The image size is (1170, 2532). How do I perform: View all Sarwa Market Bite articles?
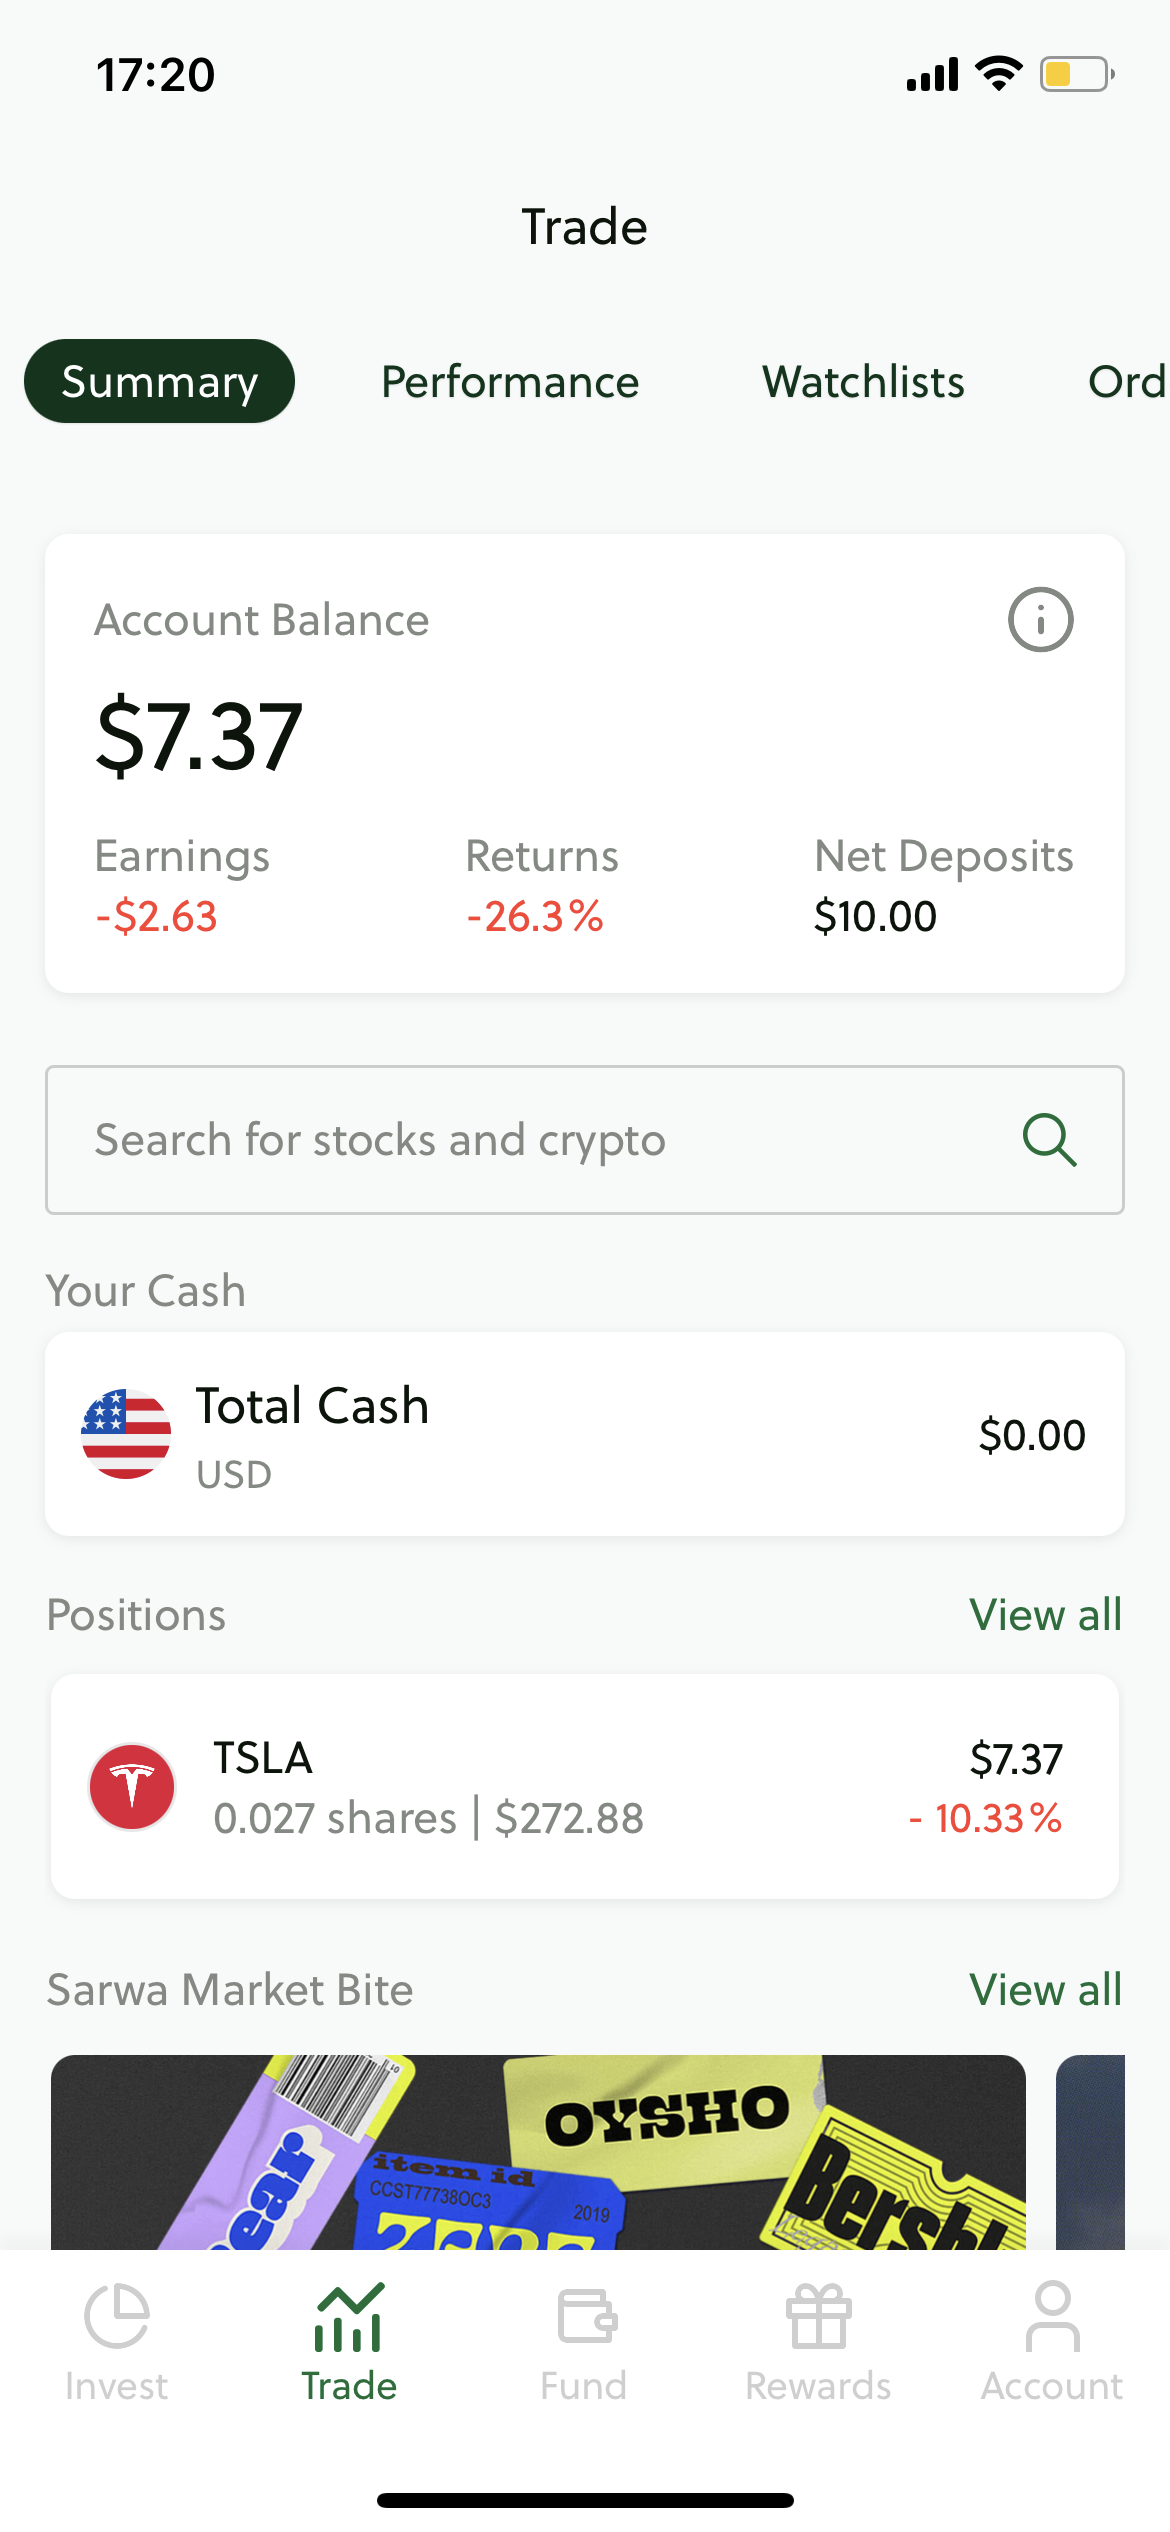point(1046,1990)
